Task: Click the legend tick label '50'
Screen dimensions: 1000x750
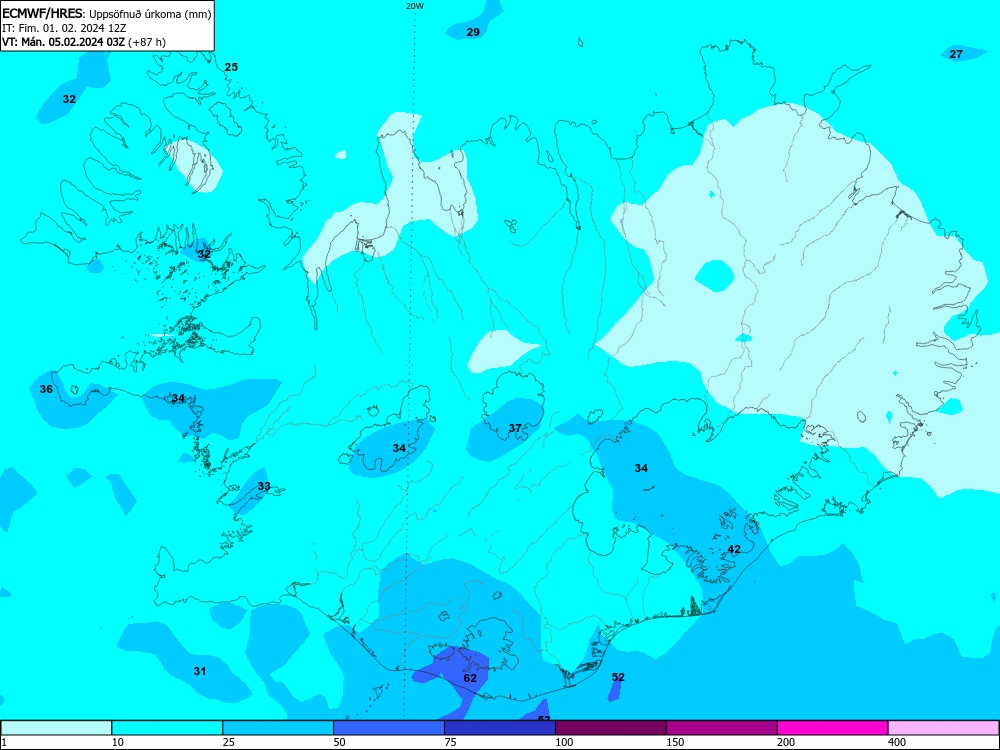Action: point(340,742)
